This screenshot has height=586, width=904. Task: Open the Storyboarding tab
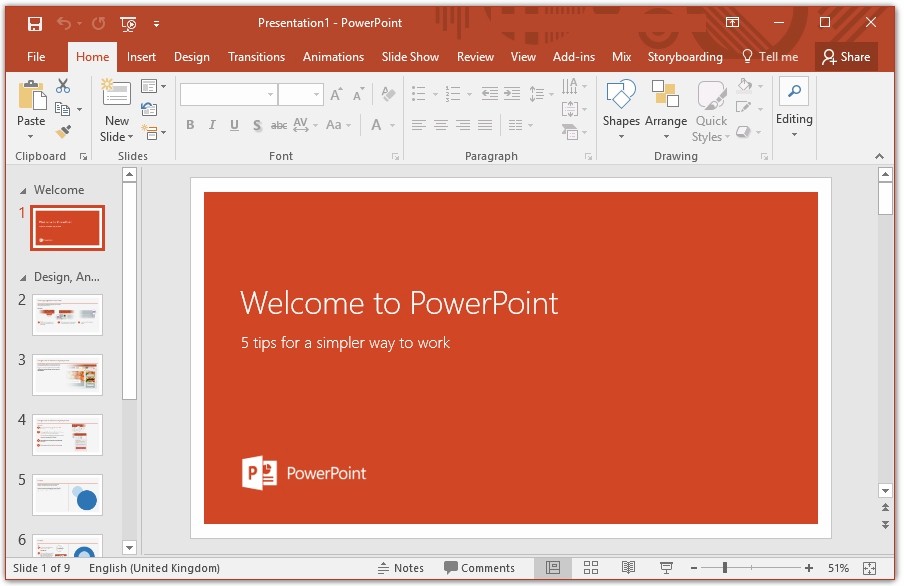685,57
